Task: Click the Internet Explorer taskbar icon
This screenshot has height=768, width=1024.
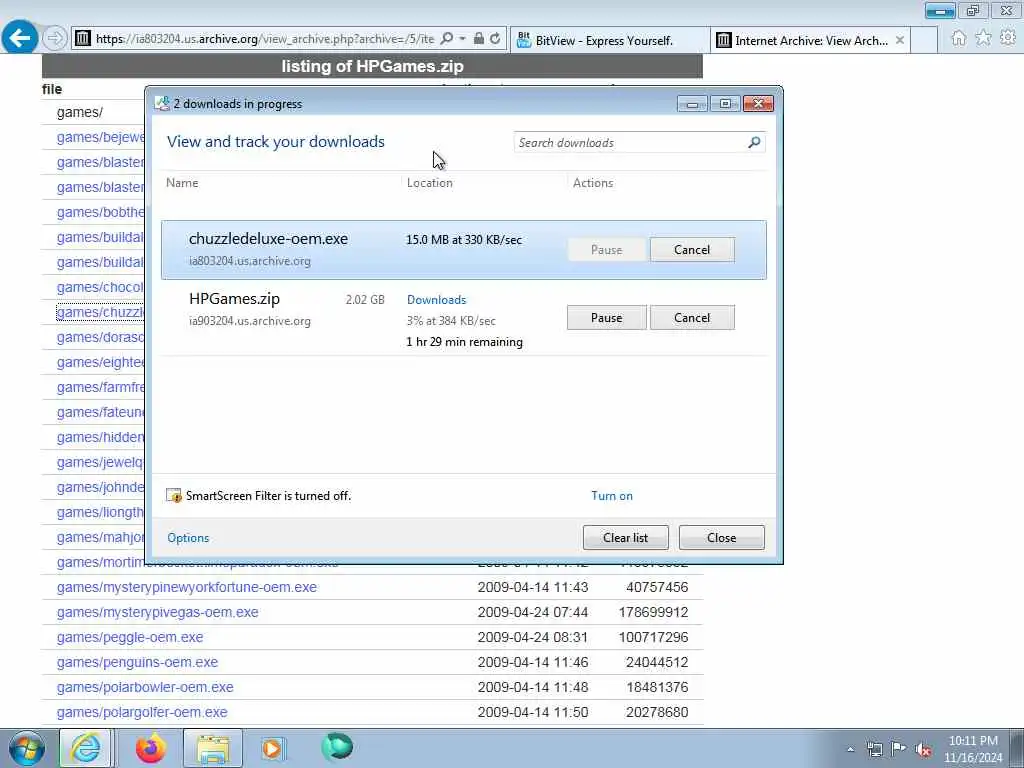Action: (86, 748)
